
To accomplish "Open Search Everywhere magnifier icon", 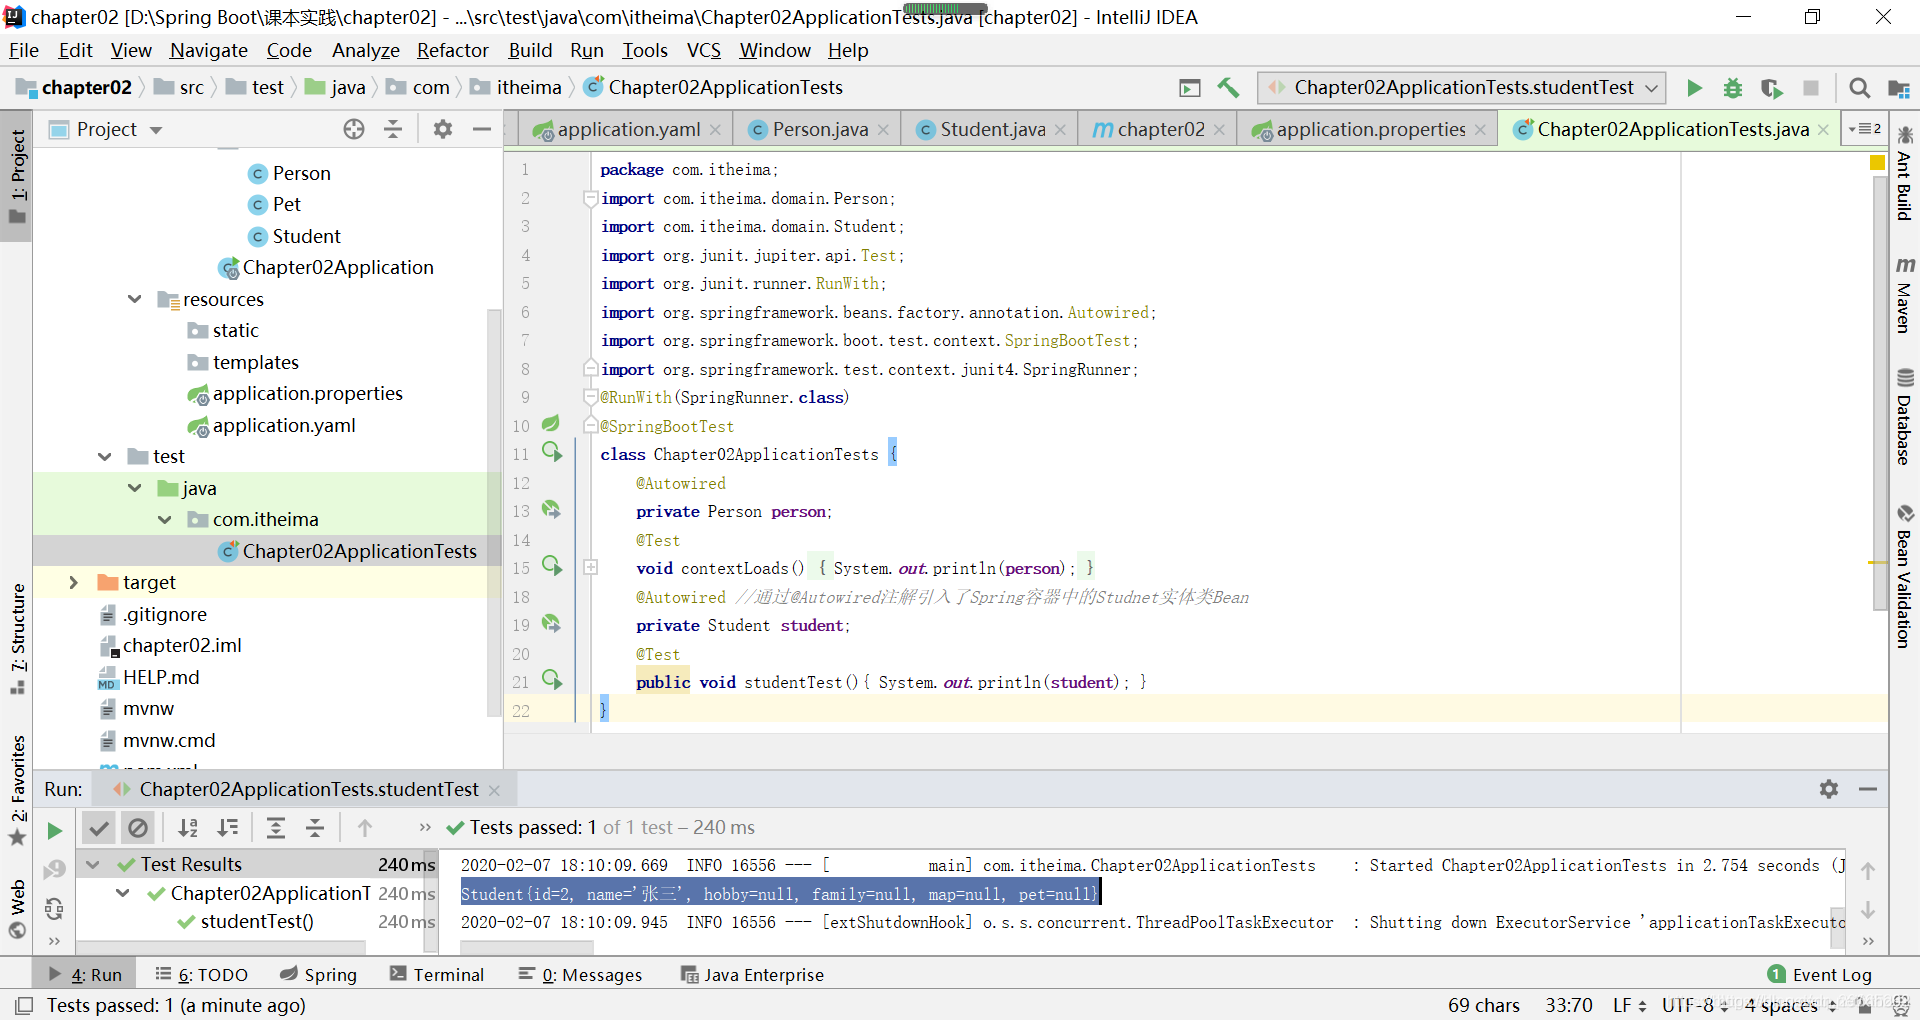I will (1859, 88).
